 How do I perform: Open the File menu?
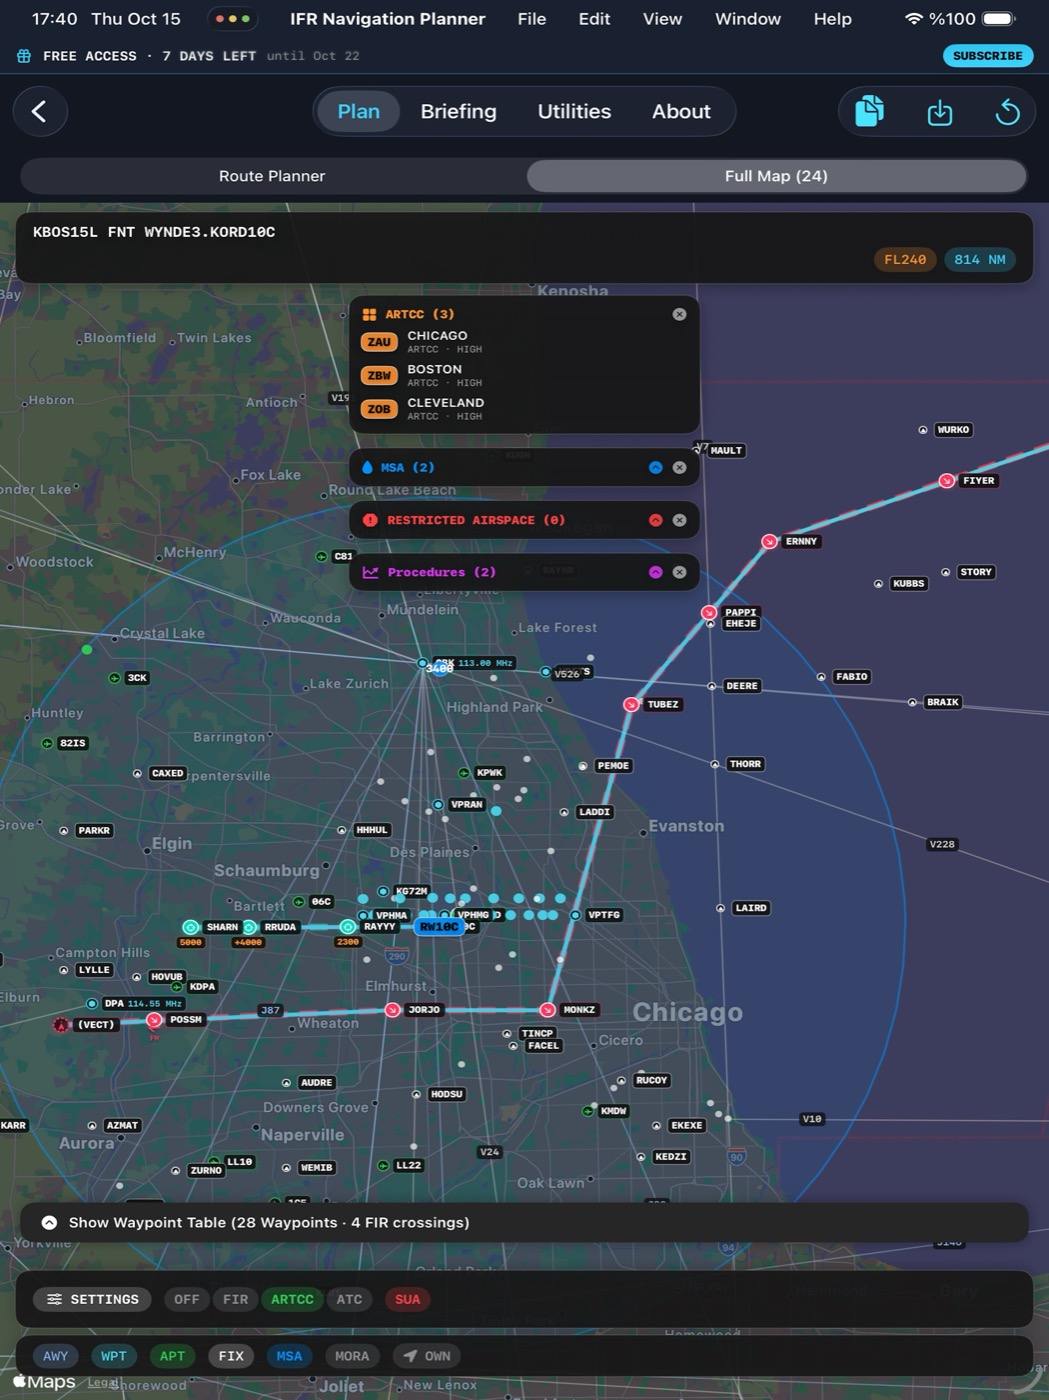531,19
